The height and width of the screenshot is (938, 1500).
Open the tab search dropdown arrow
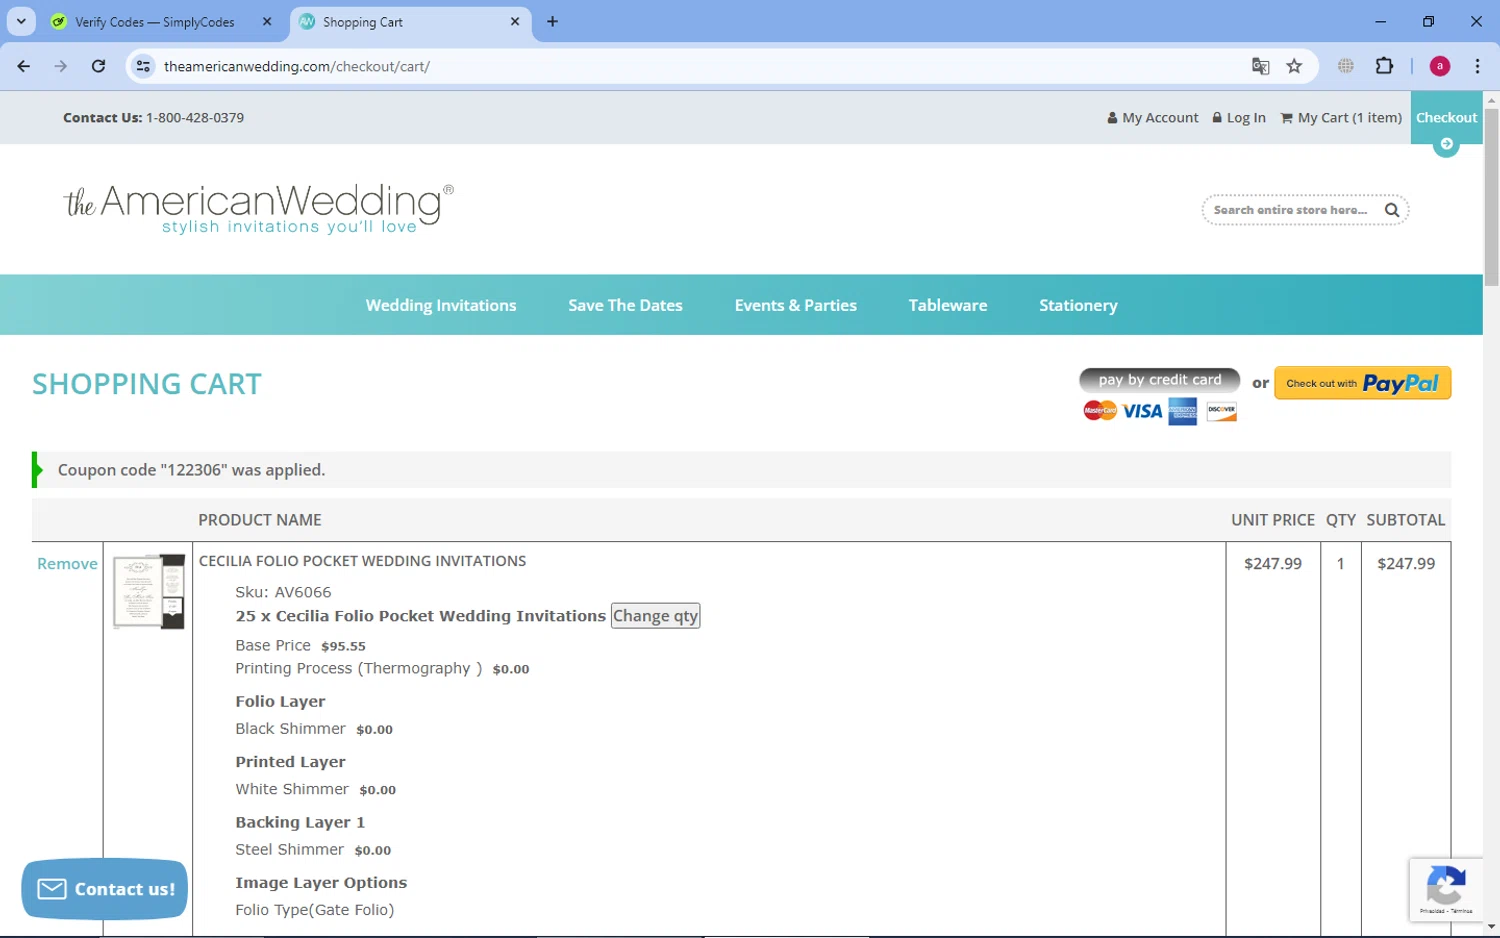[21, 21]
